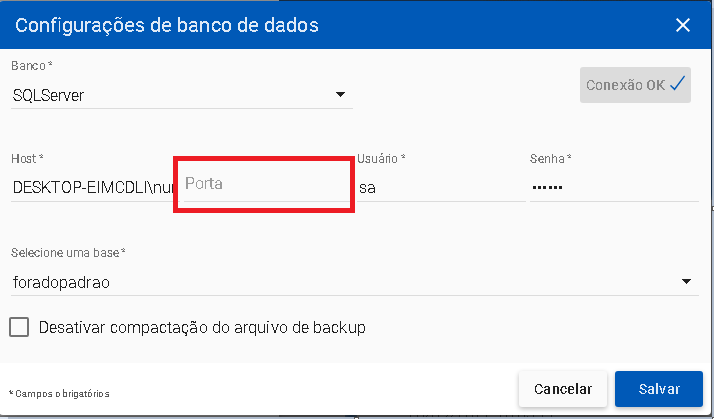Click the Campos obrigatórios footnote
Screen dimensions: 714x419
point(59,394)
